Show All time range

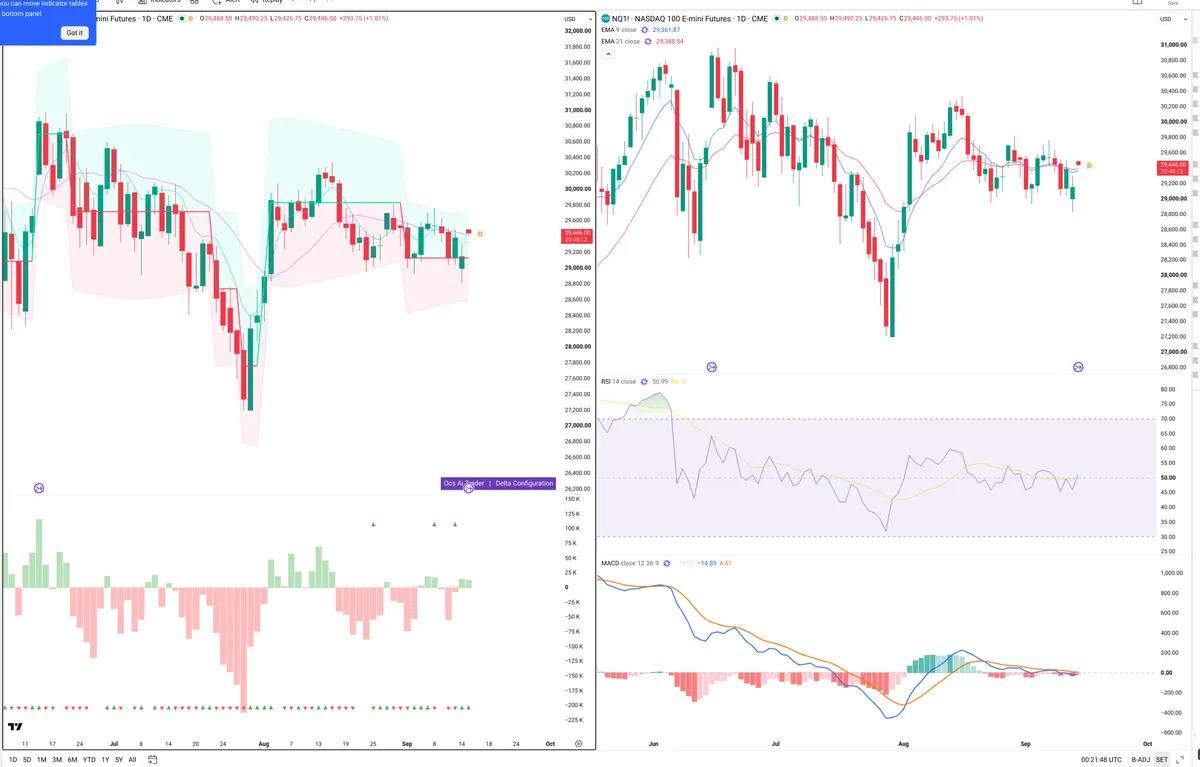tap(132, 760)
